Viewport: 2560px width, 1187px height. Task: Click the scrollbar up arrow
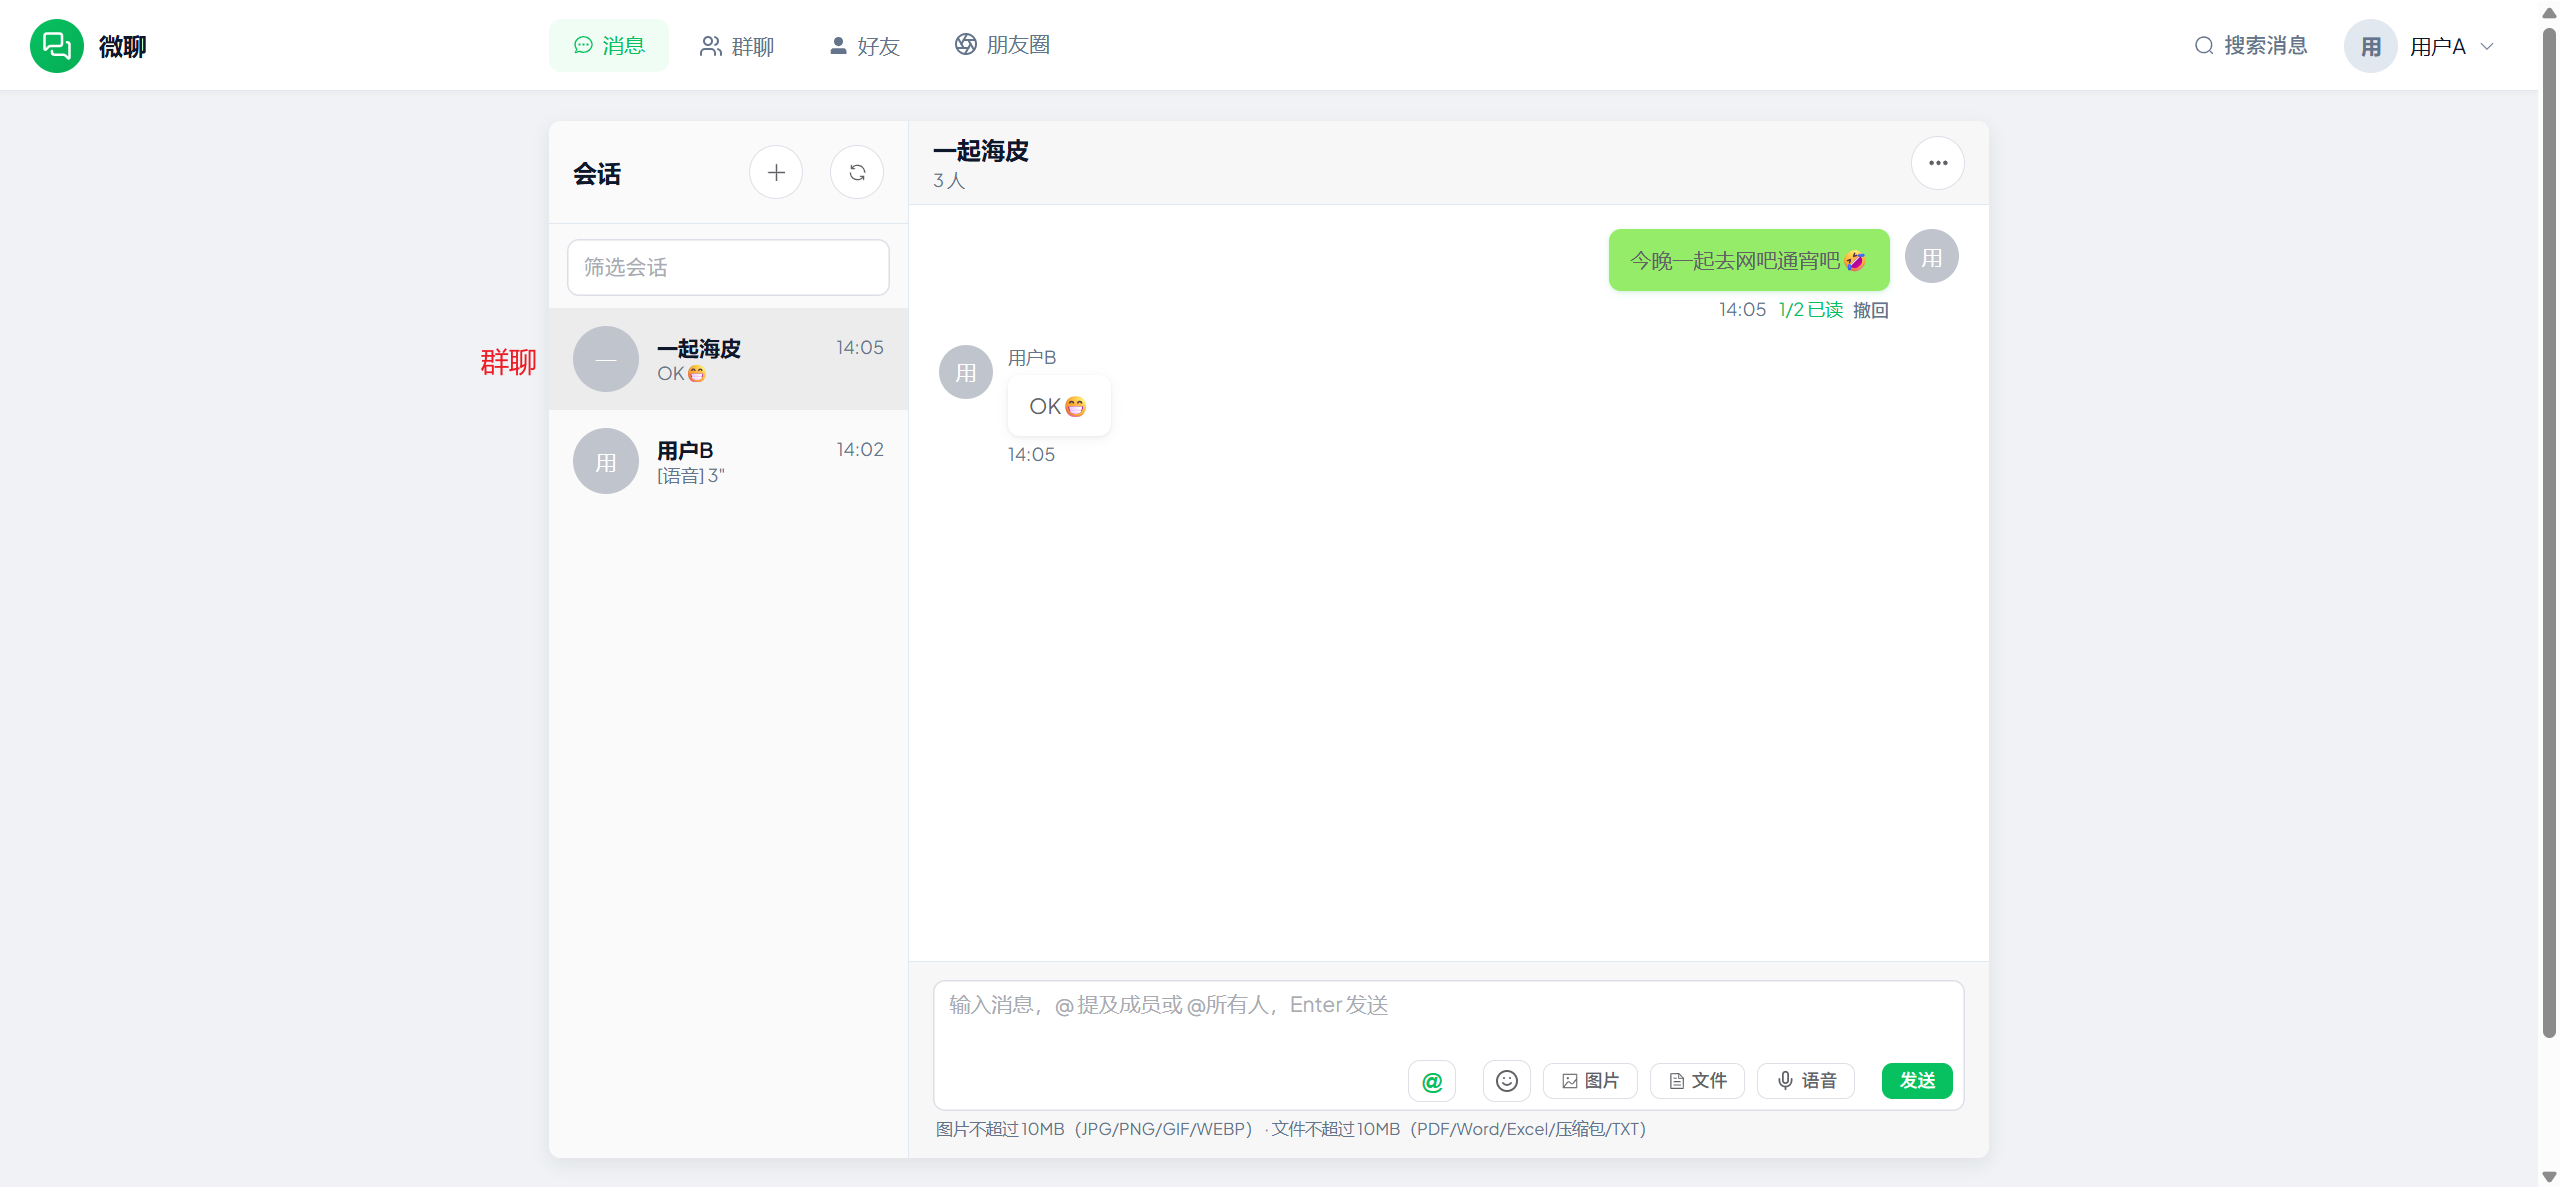coord(2549,13)
